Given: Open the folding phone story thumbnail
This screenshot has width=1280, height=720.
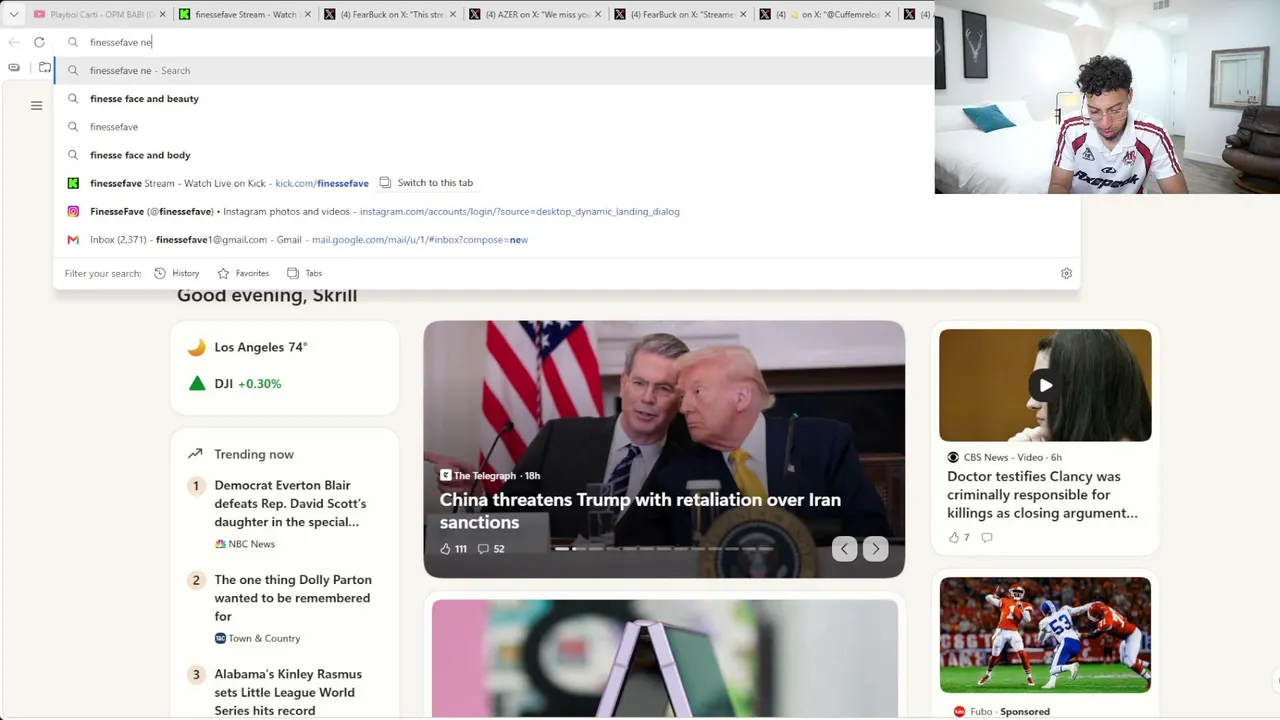Looking at the screenshot, I should 664,658.
